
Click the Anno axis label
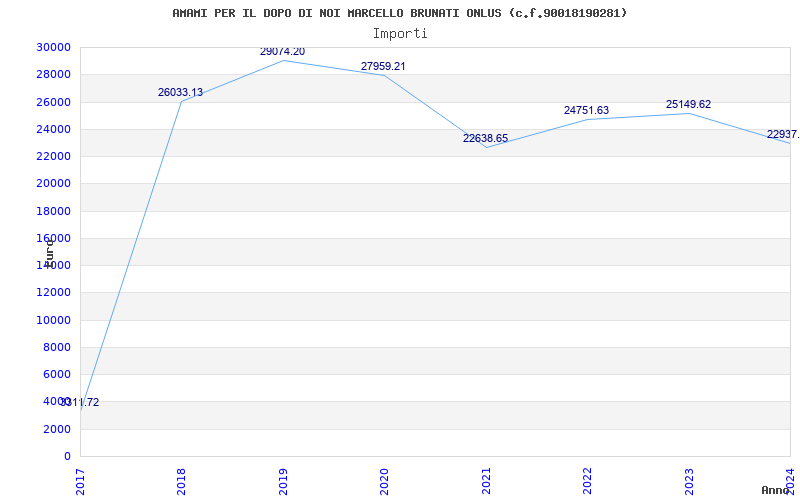point(776,490)
